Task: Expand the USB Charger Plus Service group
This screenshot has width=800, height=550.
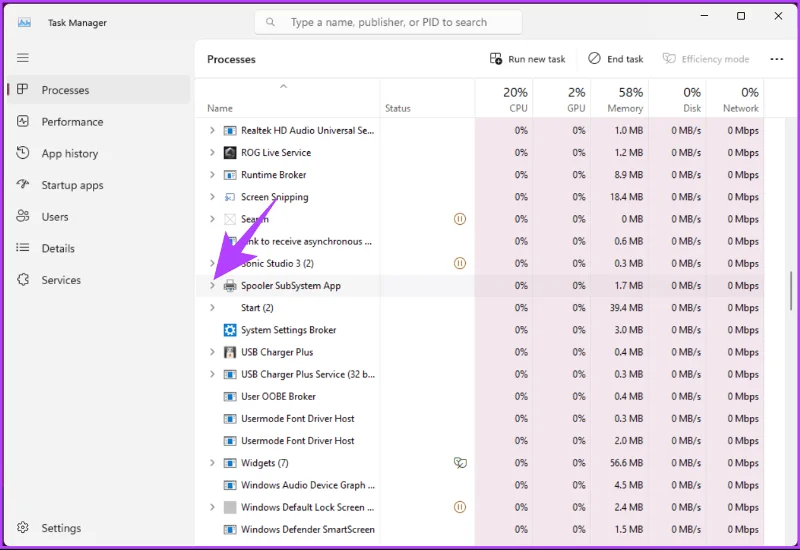Action: click(212, 374)
